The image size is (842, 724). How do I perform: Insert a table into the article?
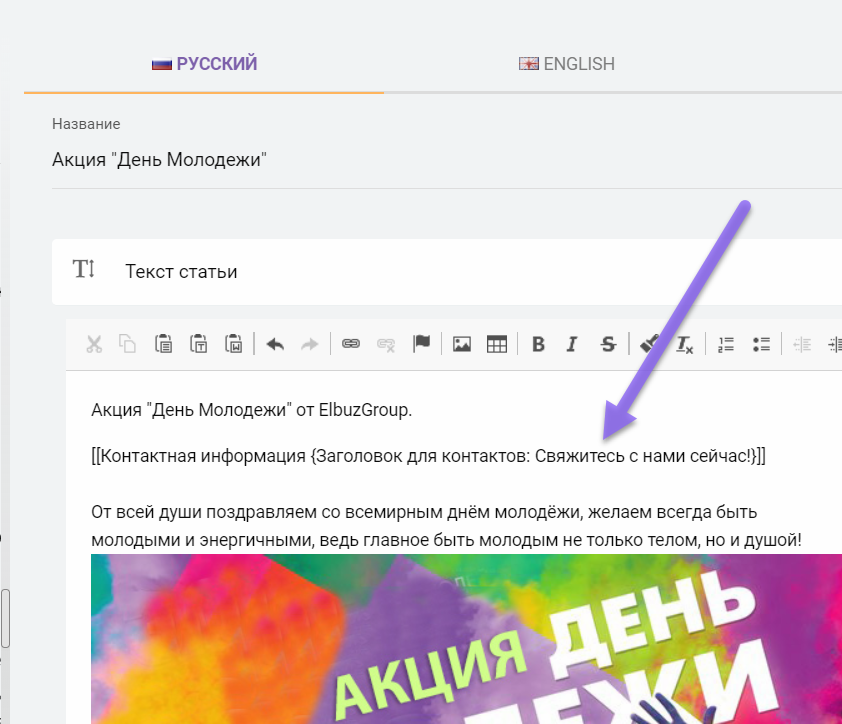[x=497, y=345]
